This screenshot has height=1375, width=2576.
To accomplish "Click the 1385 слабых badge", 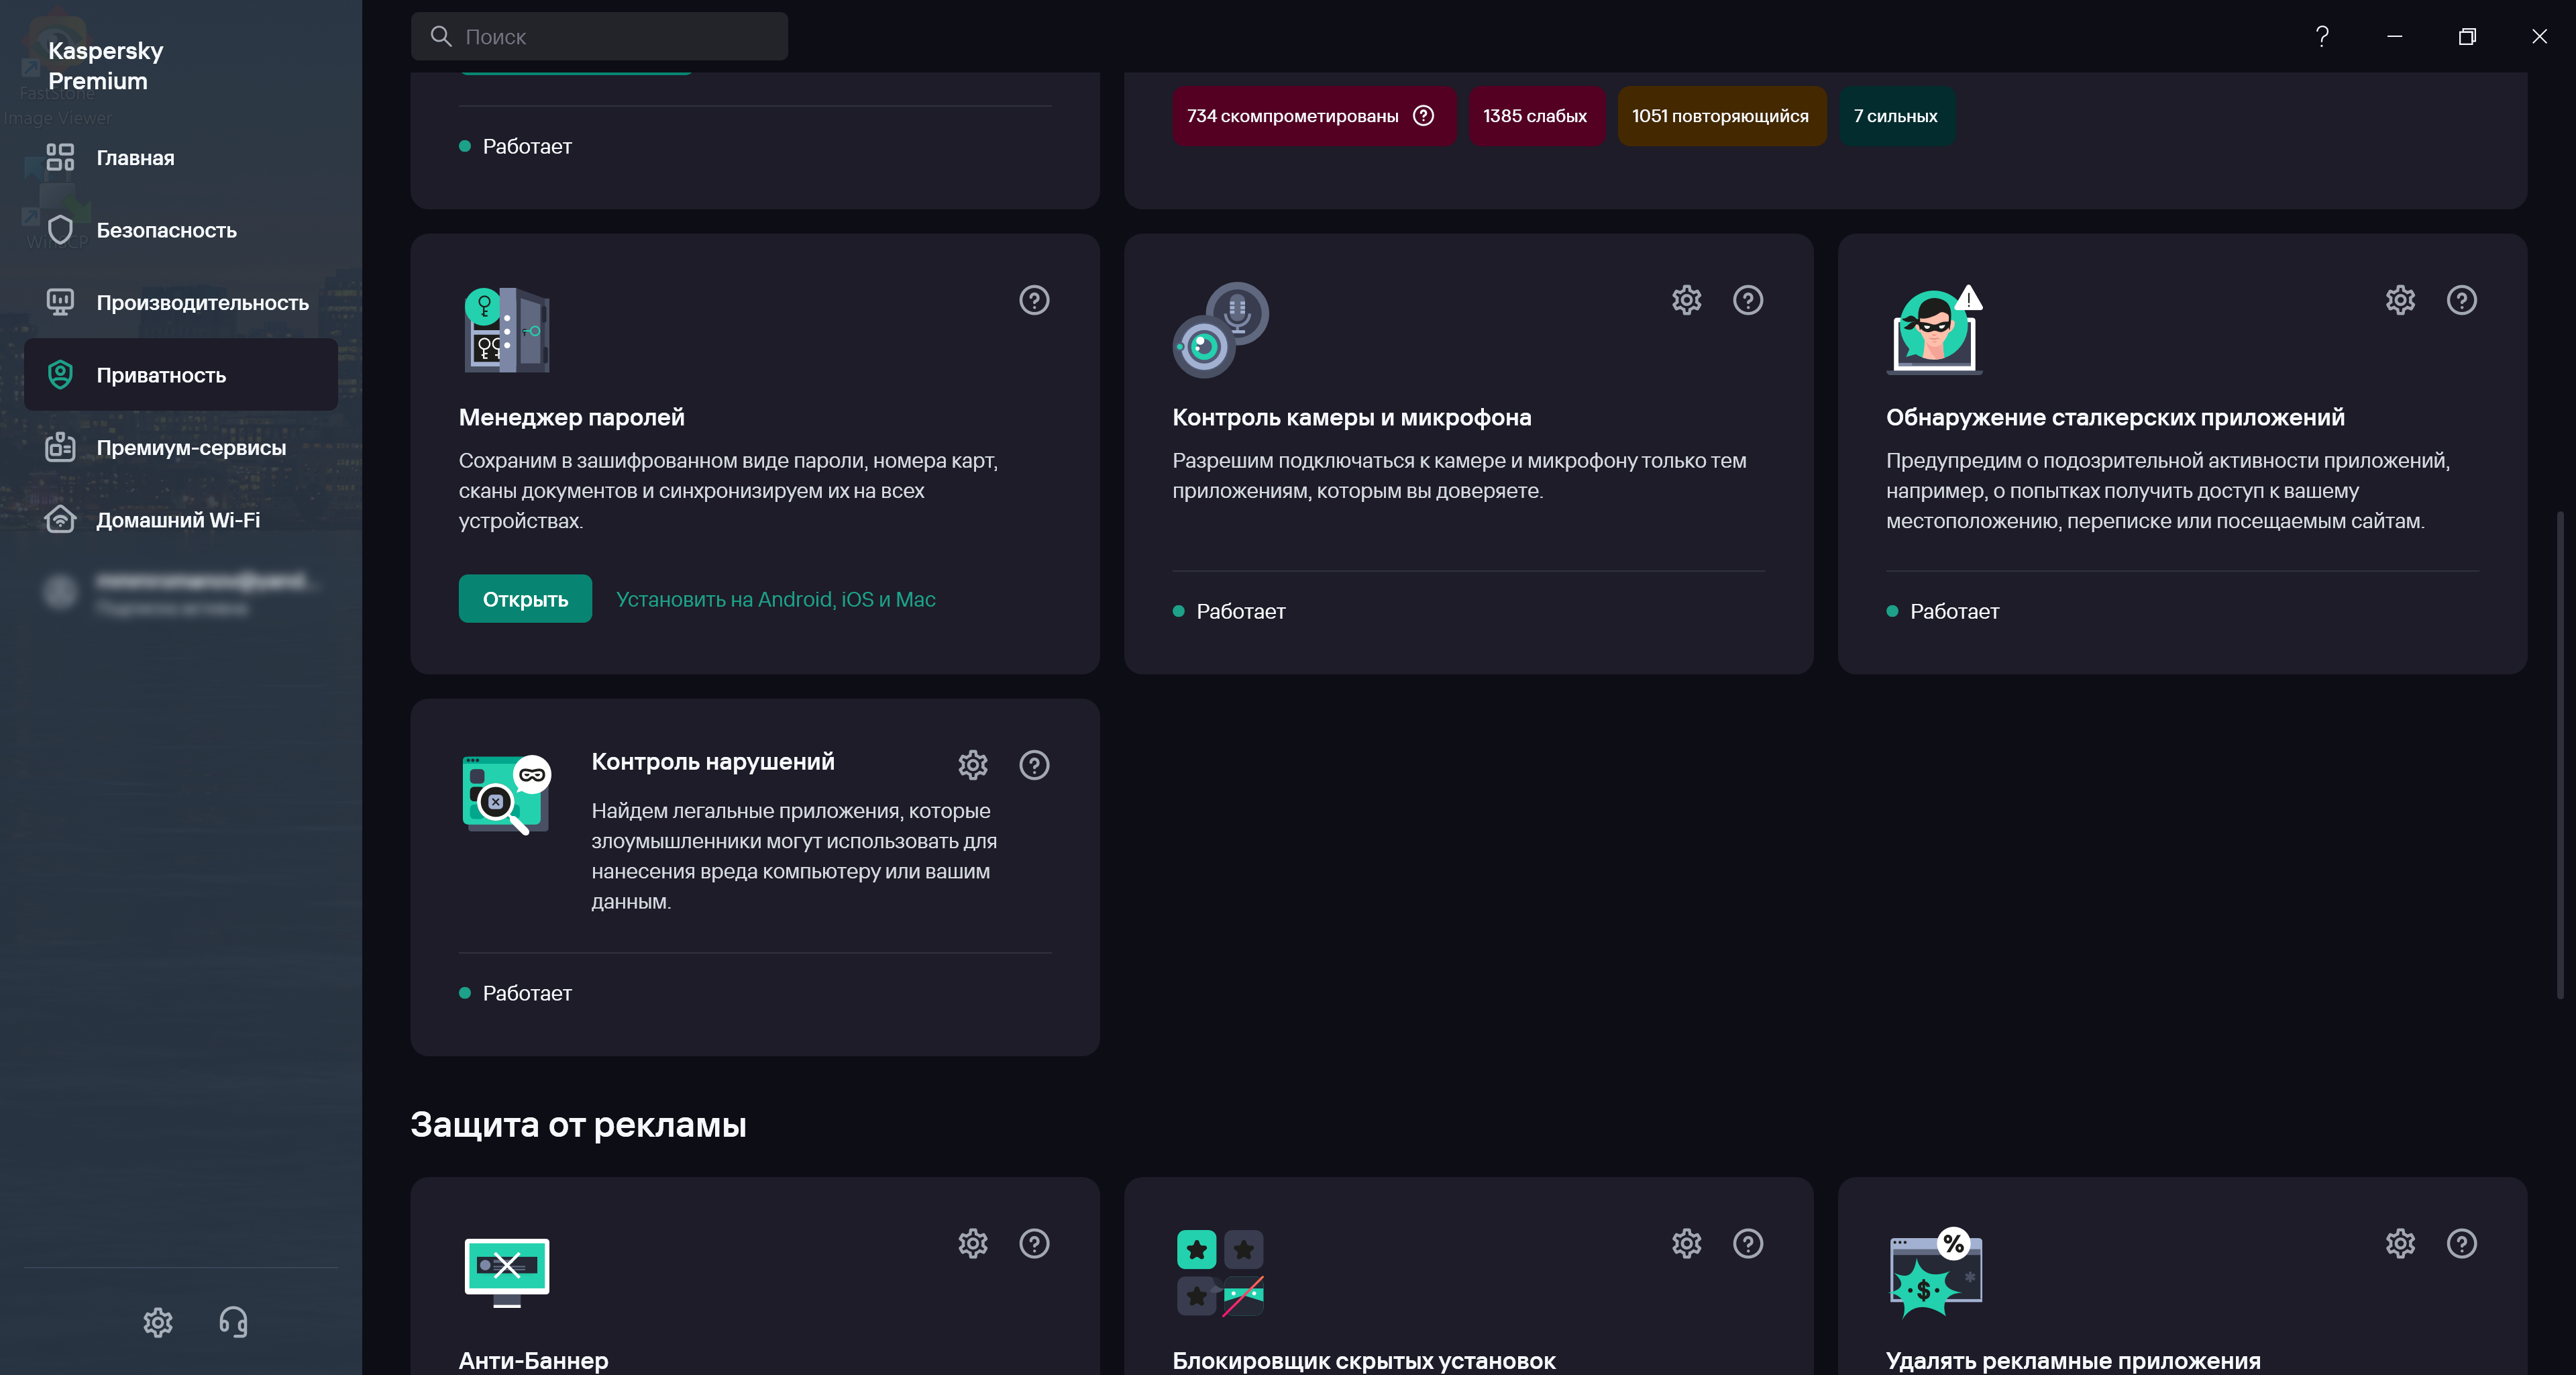I will [x=1534, y=116].
